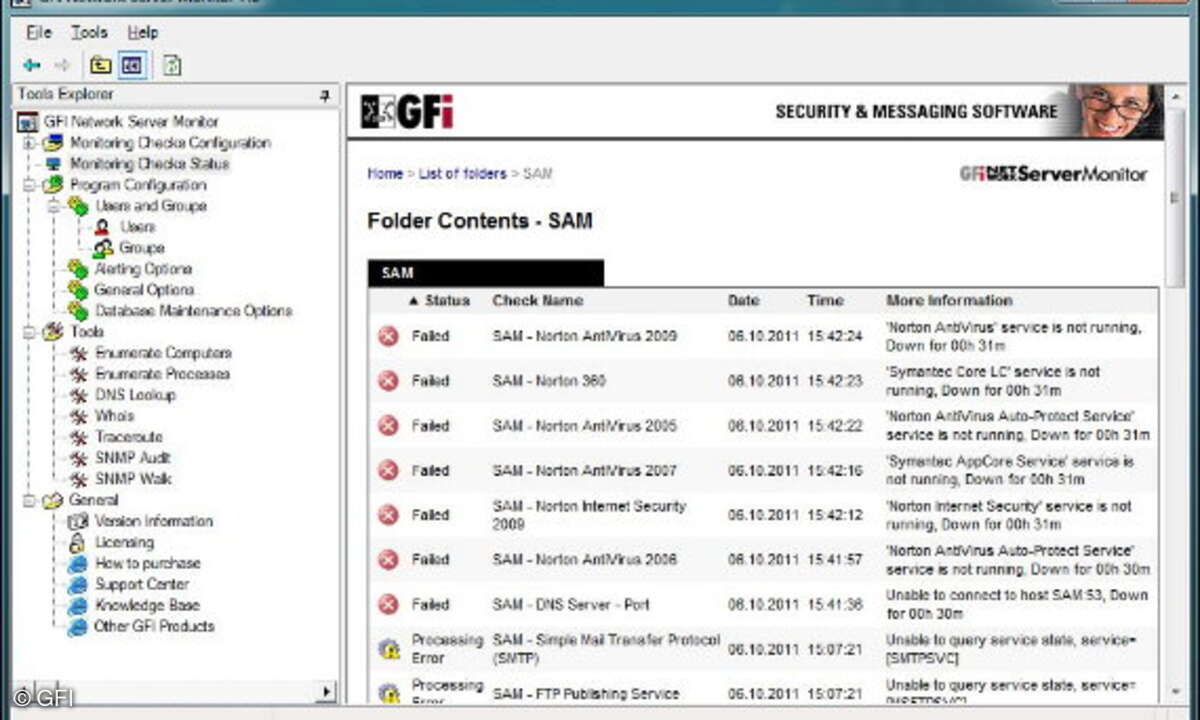Collapse the Tools tree node

coord(29,332)
